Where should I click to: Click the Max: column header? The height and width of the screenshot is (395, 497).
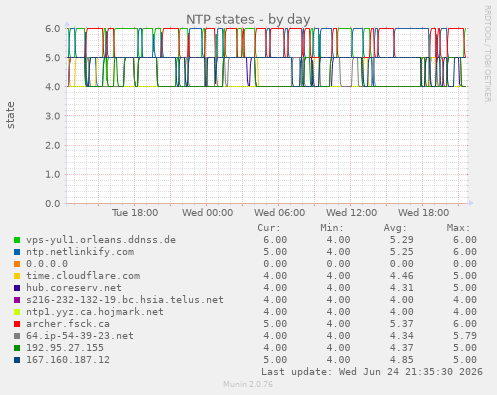pyautogui.click(x=459, y=228)
